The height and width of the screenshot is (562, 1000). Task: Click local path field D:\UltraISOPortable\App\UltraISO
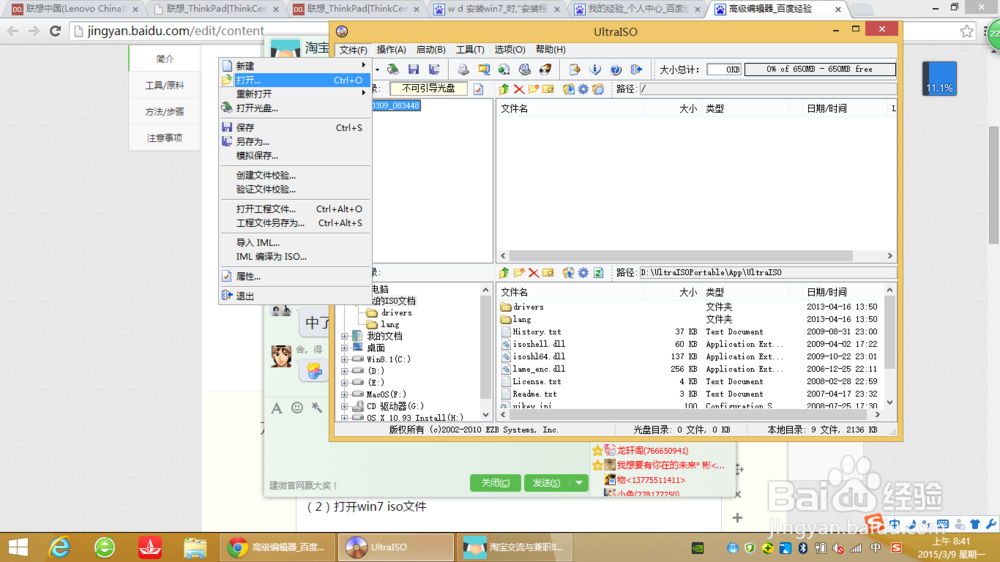click(x=768, y=273)
